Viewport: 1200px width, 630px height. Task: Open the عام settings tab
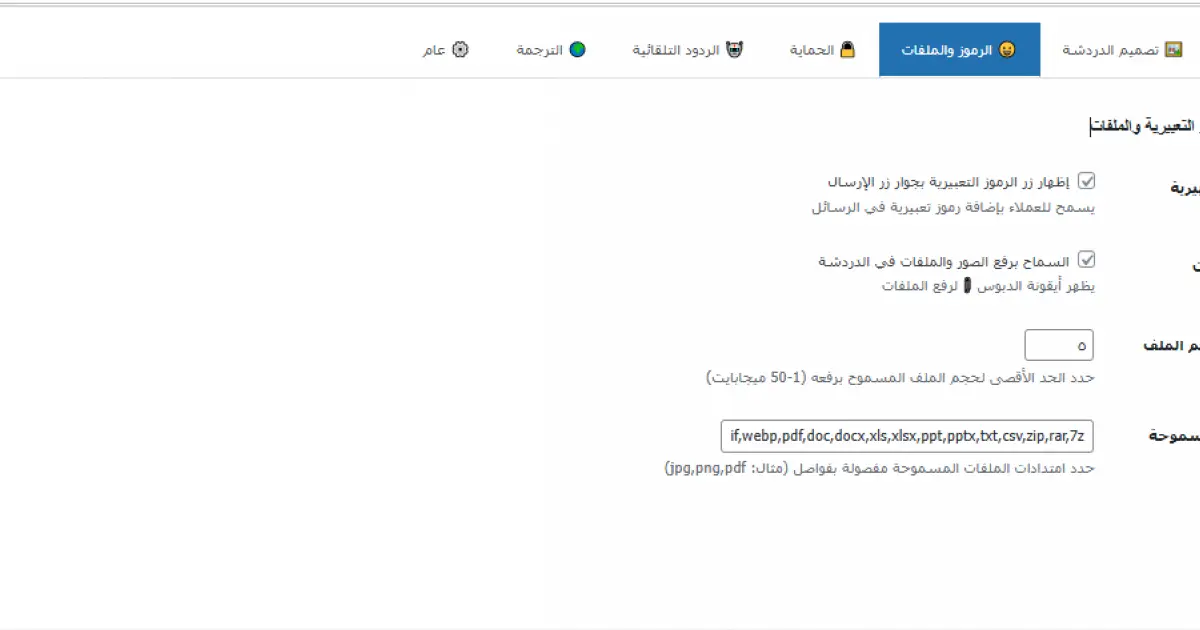(x=445, y=50)
